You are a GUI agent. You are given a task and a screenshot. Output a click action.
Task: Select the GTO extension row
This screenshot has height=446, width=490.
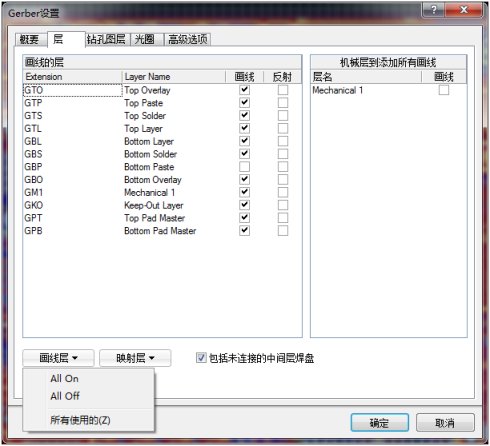pos(73,90)
